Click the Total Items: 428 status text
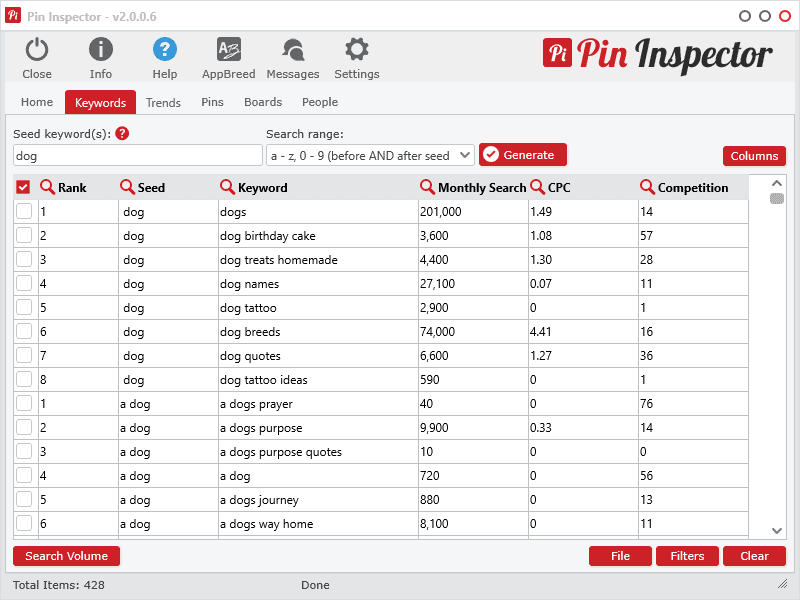Screen dimensions: 800x600 point(59,585)
